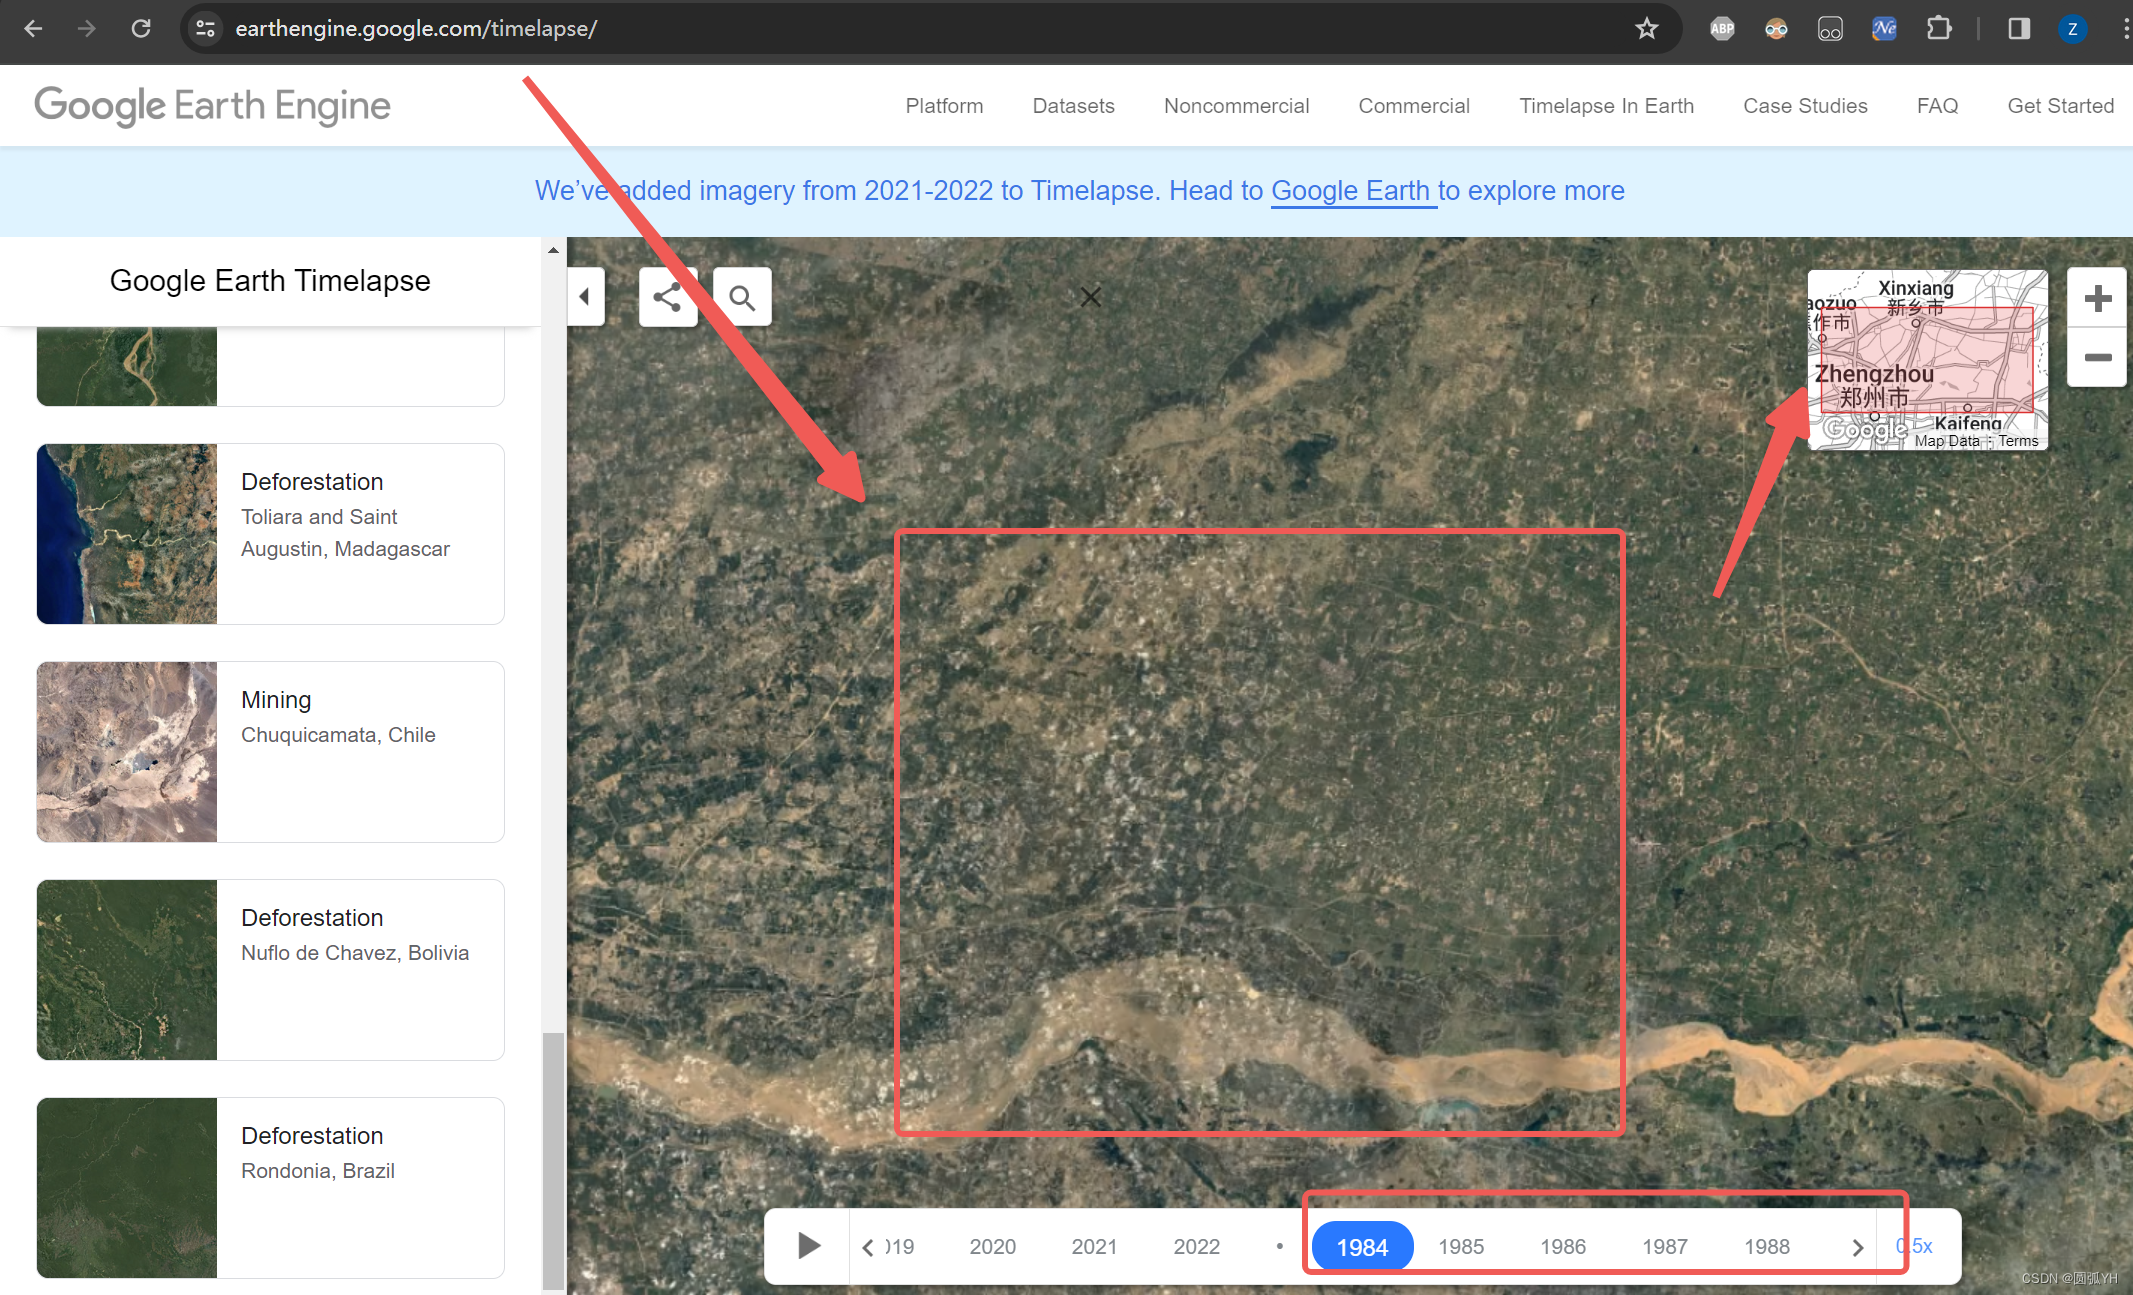
Task: Follow the Google Earth link in banner
Action: pos(1351,190)
